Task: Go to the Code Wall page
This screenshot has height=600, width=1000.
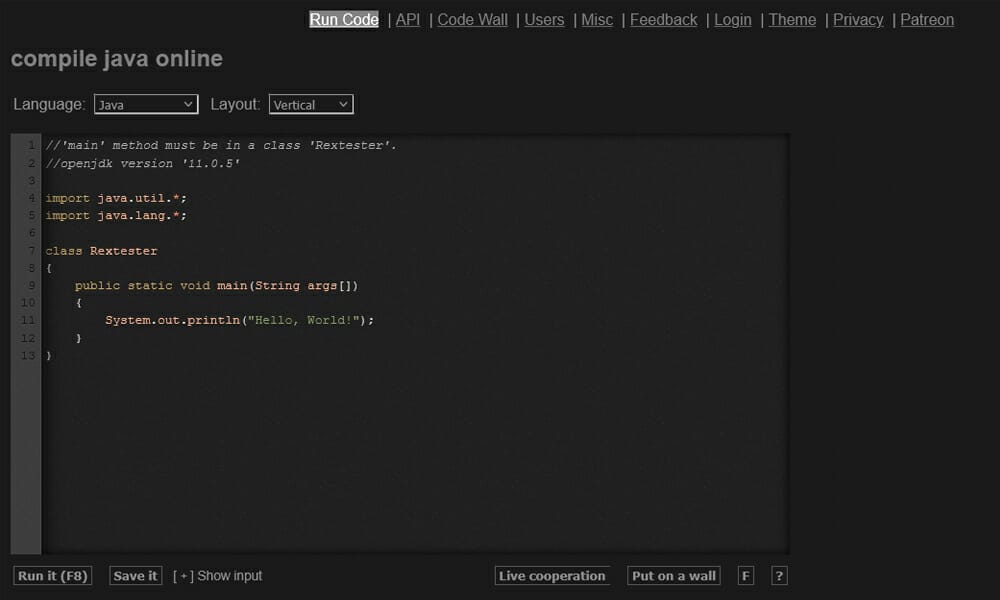Action: [x=473, y=20]
